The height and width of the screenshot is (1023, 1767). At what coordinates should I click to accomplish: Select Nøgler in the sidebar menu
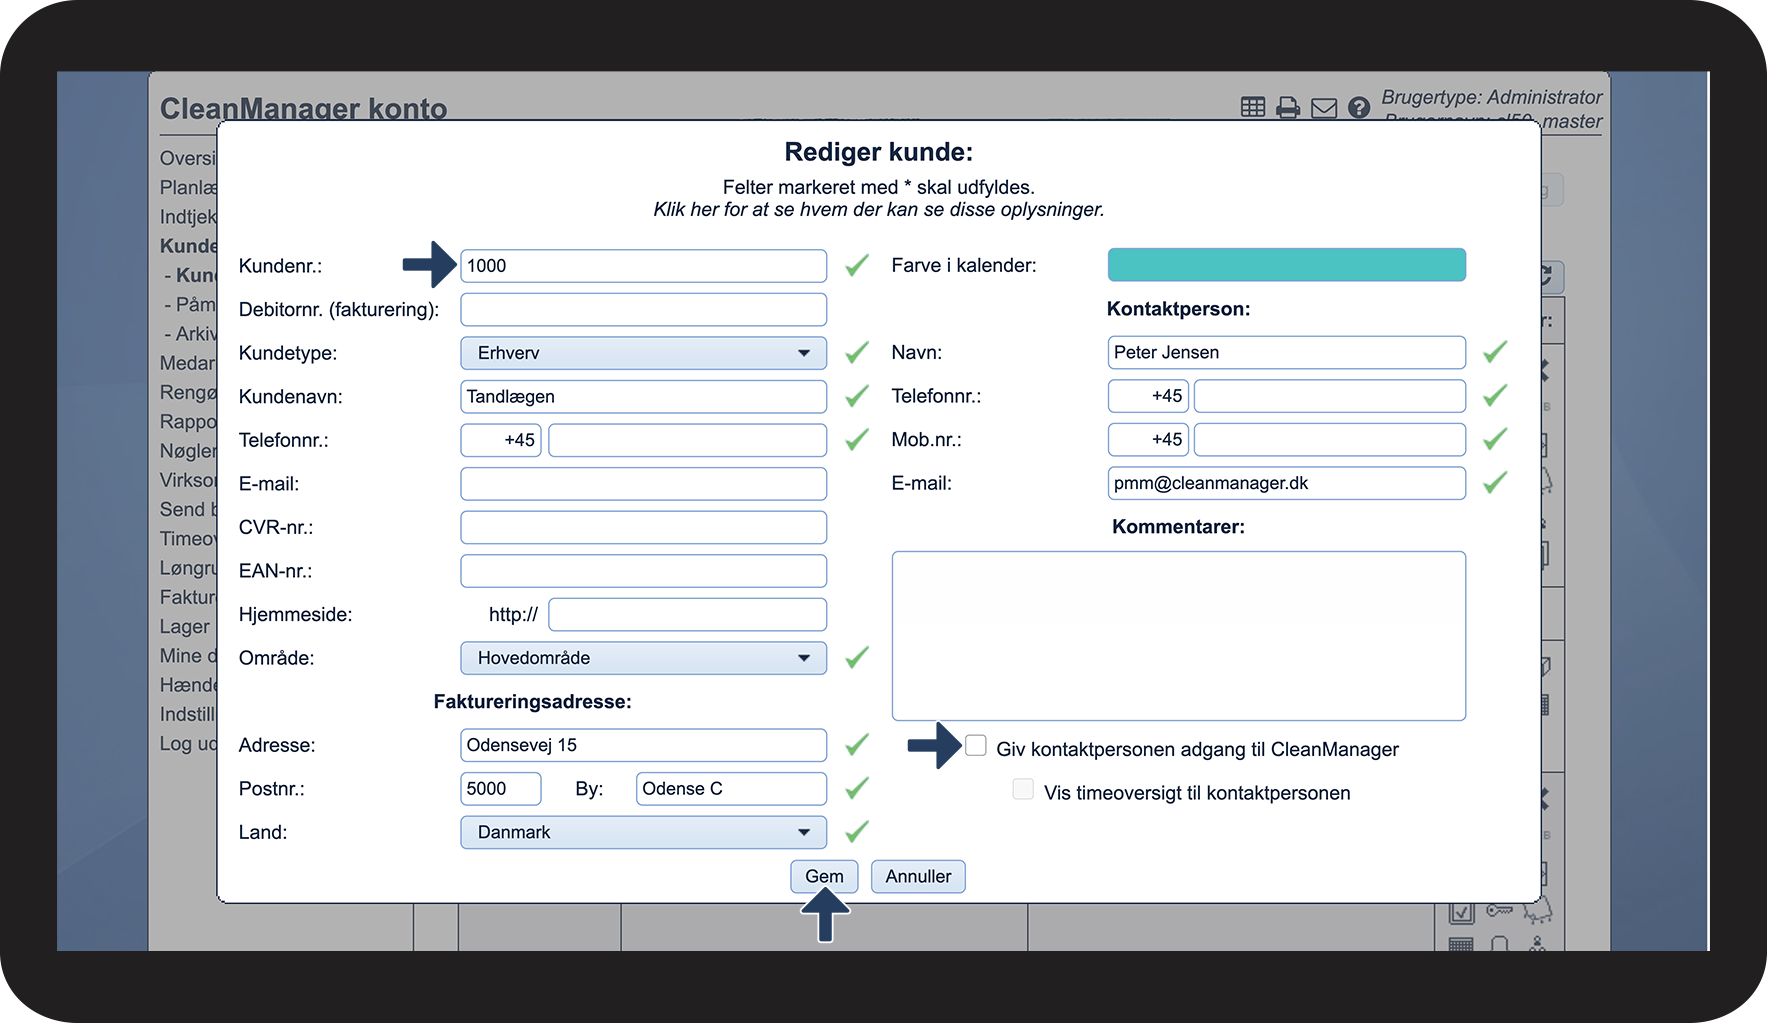pos(188,451)
